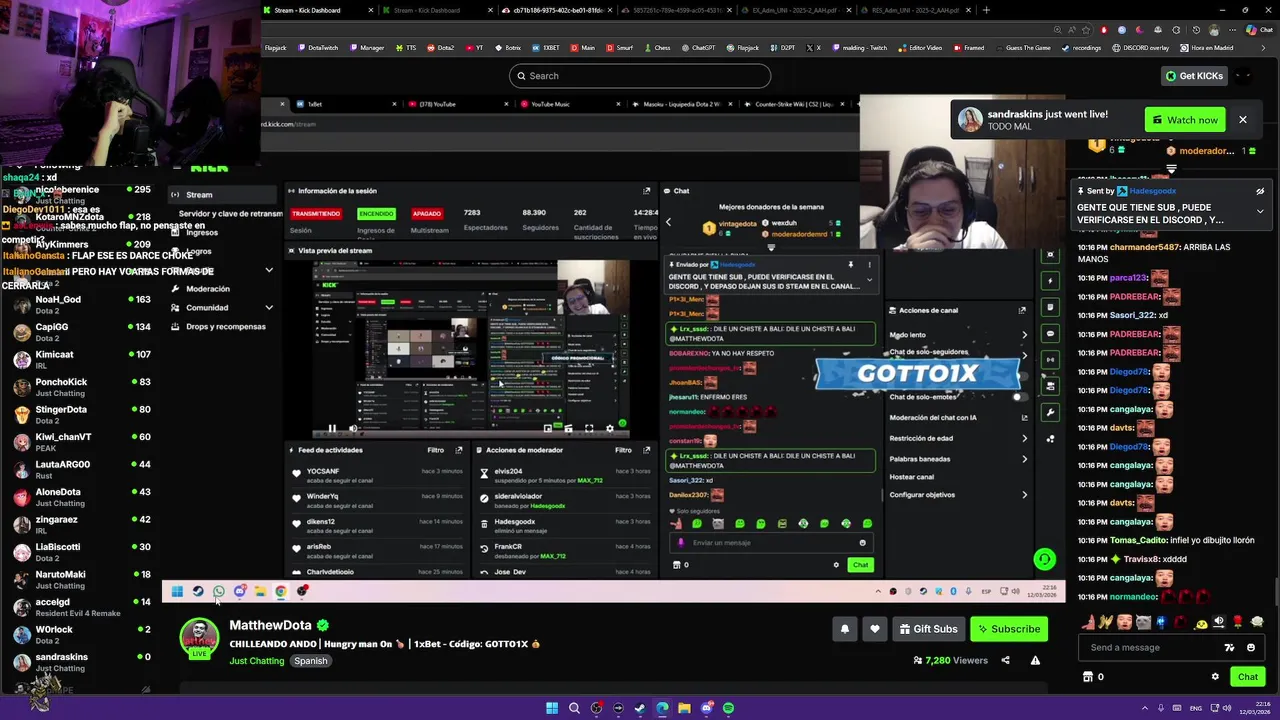1280x720 pixels.
Task: Switch to the first Stream - Kick Dashboard tab
Action: tap(318, 10)
